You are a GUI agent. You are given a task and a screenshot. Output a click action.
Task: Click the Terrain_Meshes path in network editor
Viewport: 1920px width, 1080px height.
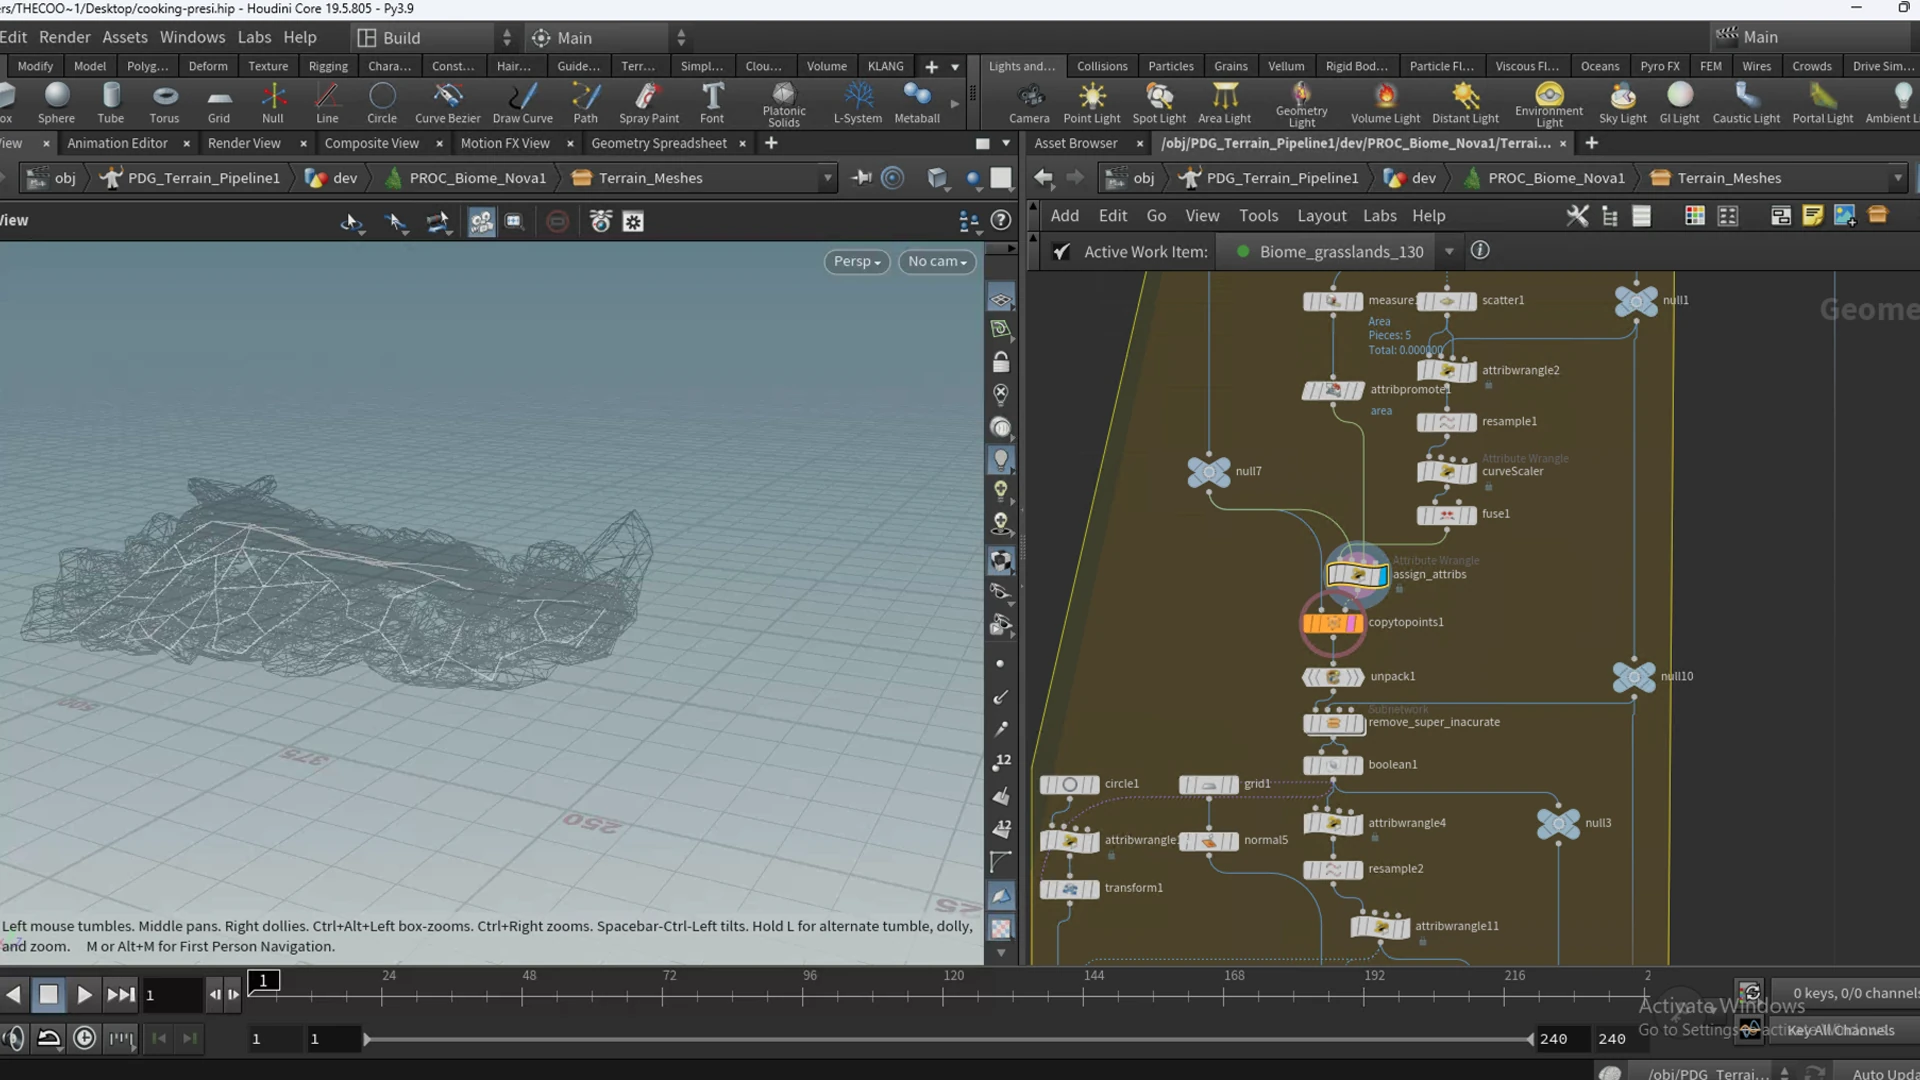pyautogui.click(x=1729, y=178)
